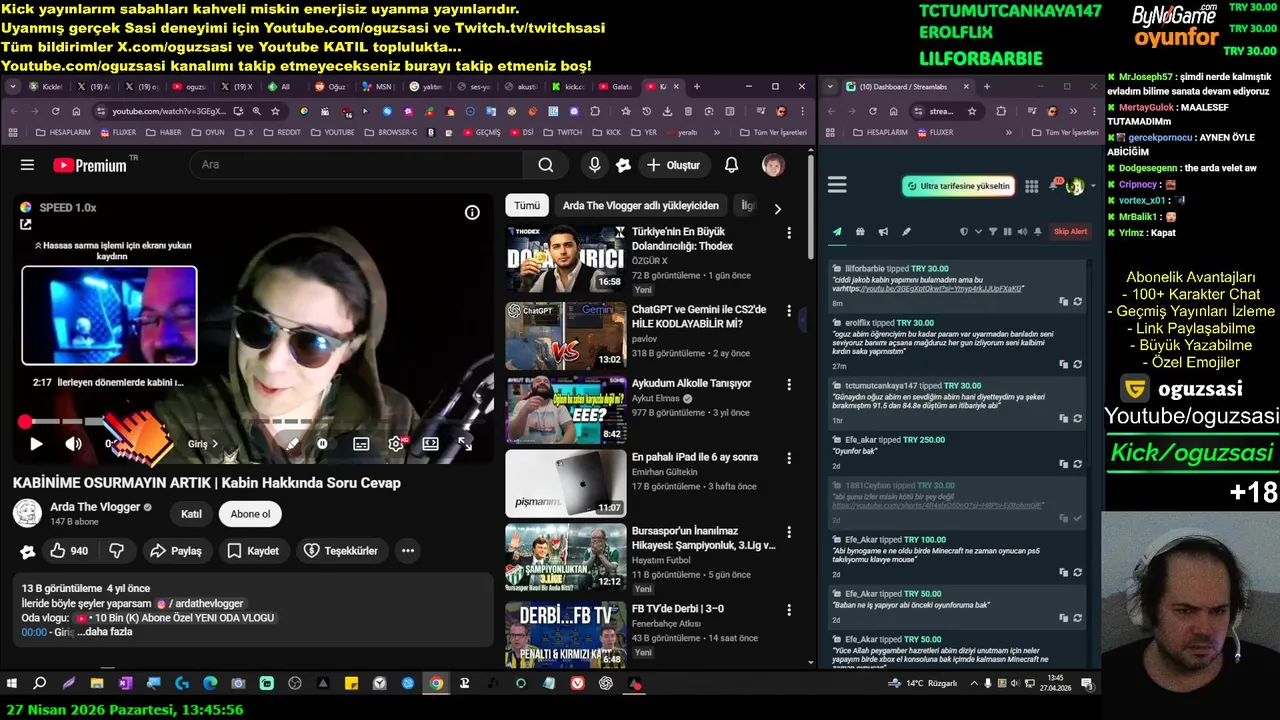
Task: Reload the YouTube browser page
Action: [57, 111]
